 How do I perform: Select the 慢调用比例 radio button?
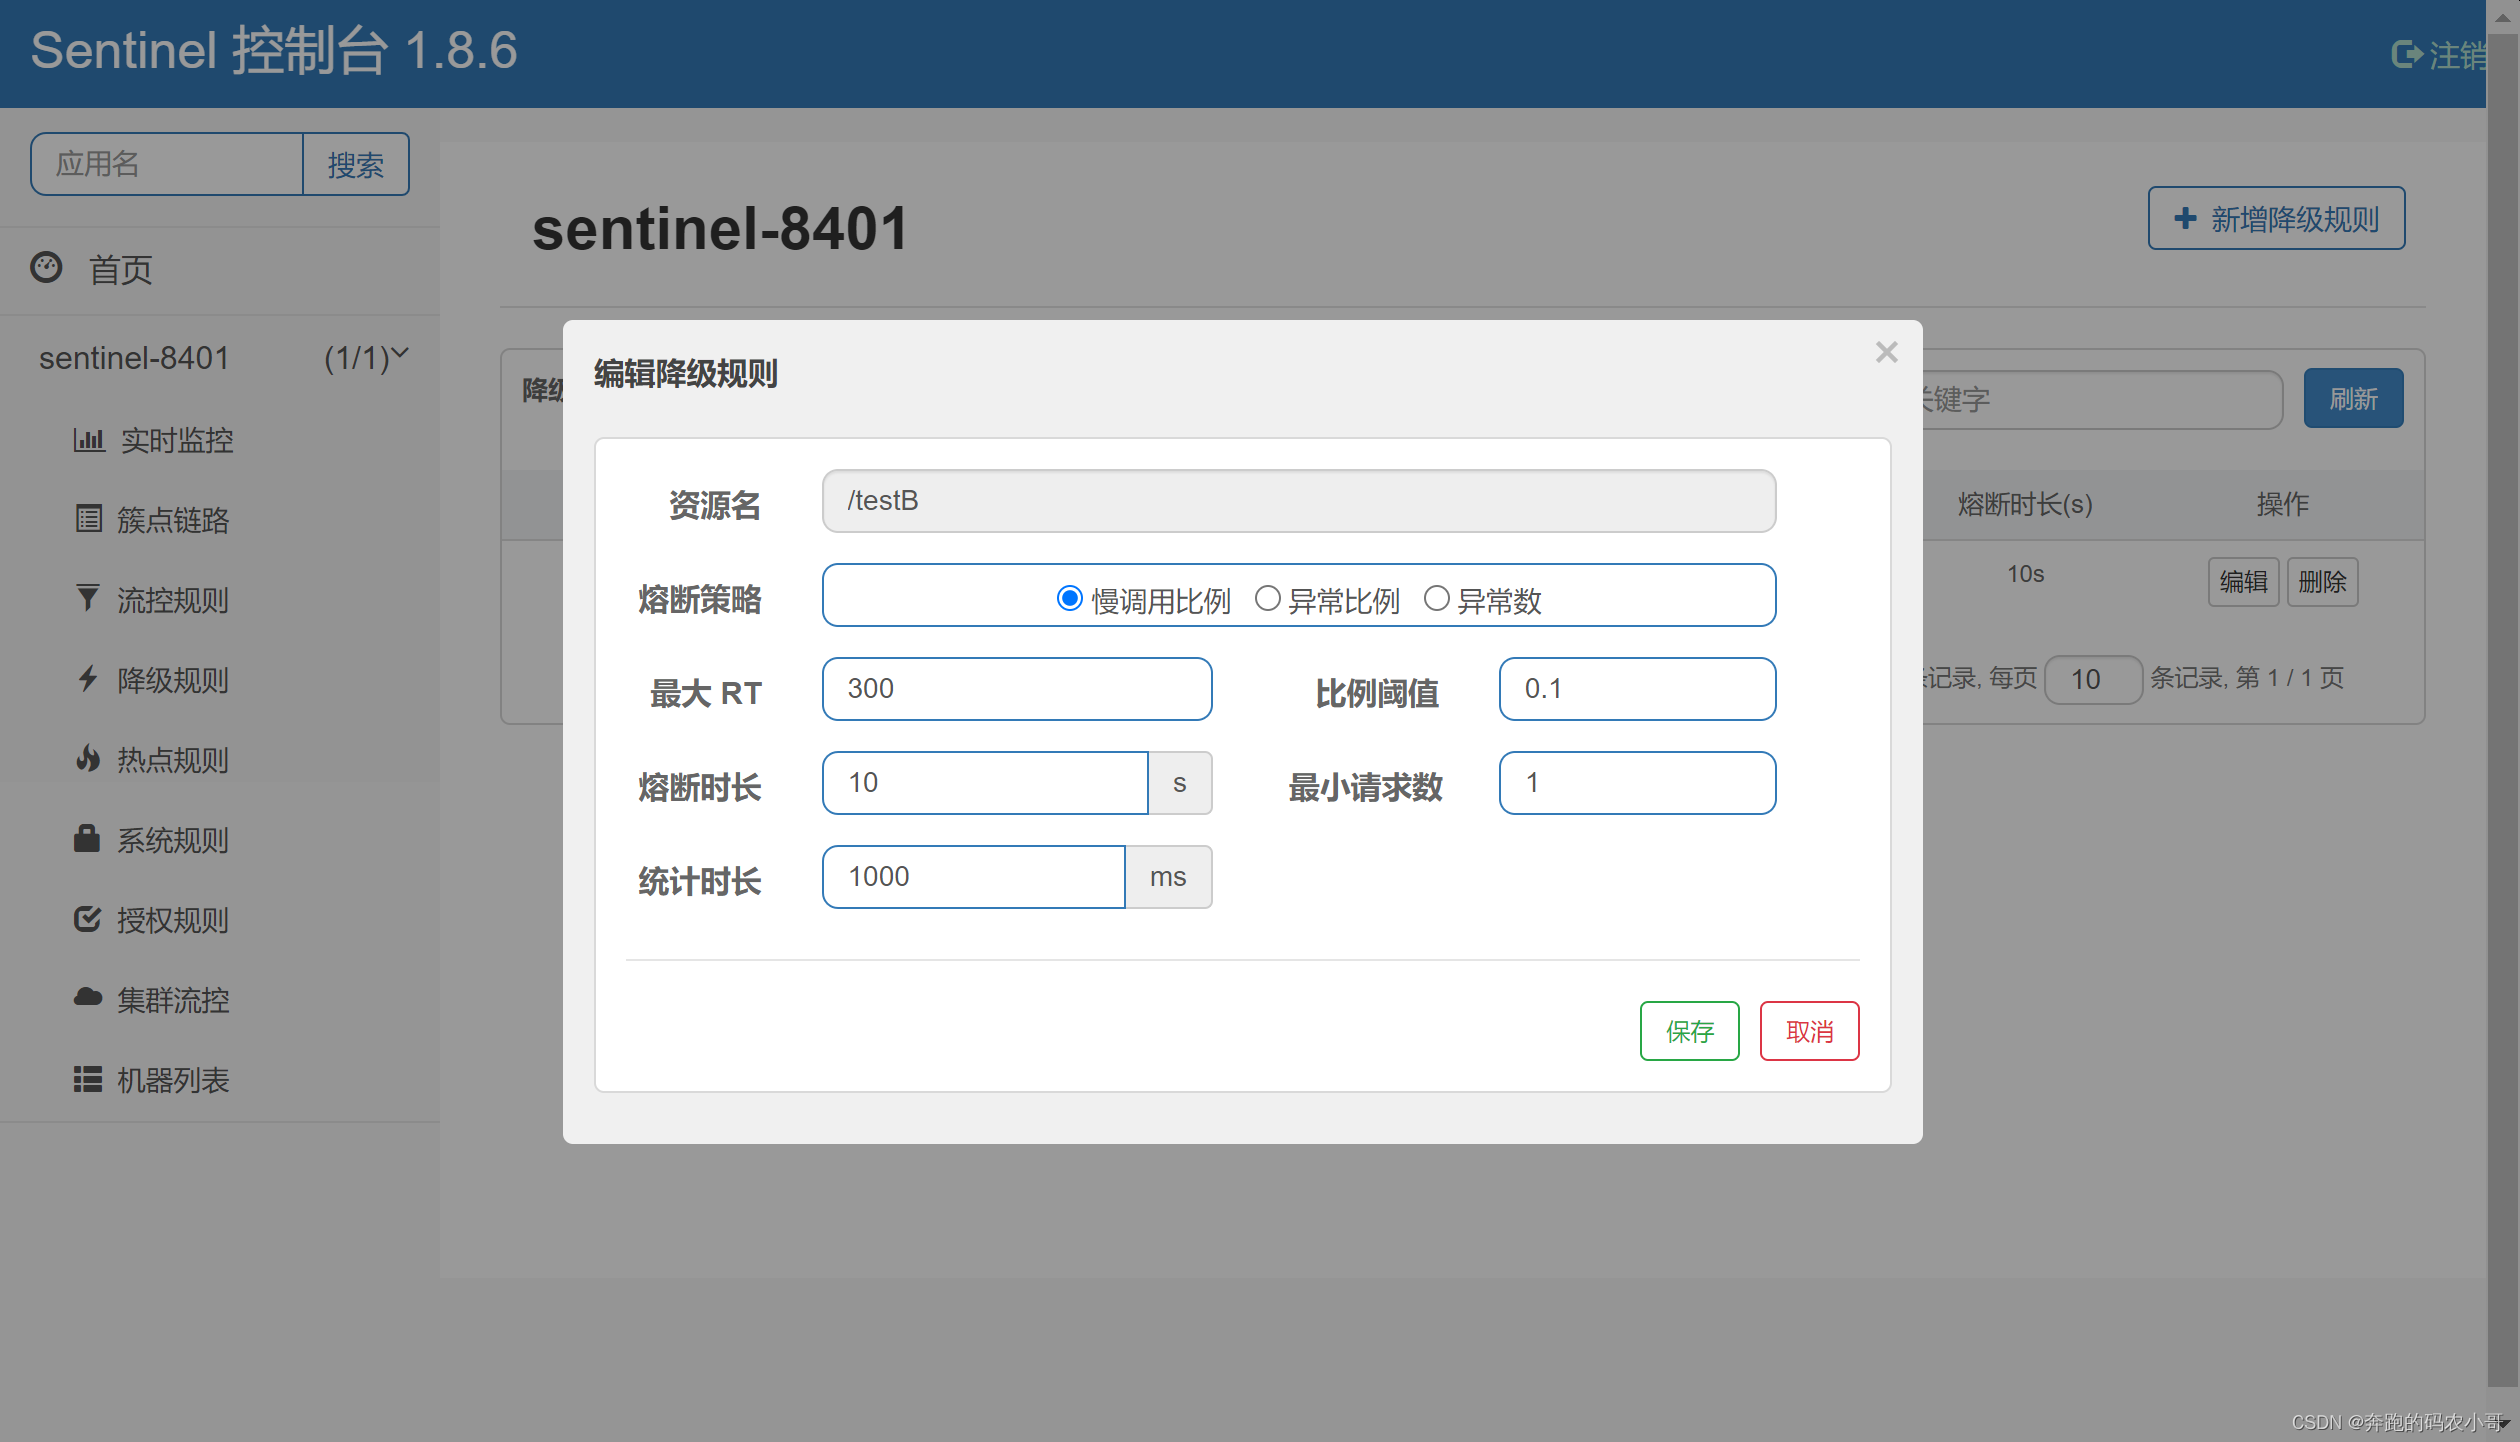(x=1070, y=598)
